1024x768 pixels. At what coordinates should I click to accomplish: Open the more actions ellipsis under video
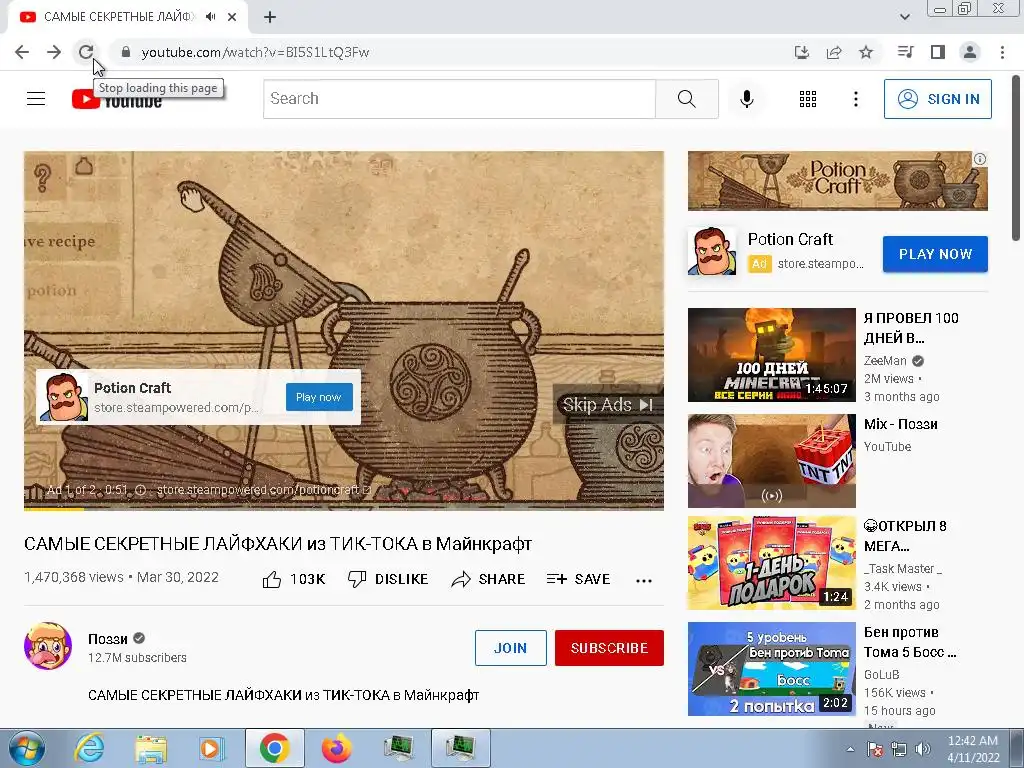click(x=644, y=581)
